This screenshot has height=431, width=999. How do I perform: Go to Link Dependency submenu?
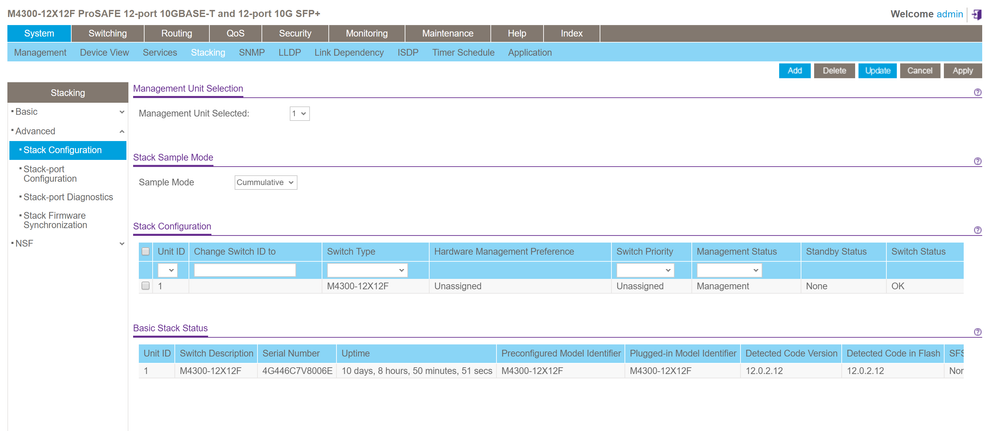pyautogui.click(x=349, y=53)
